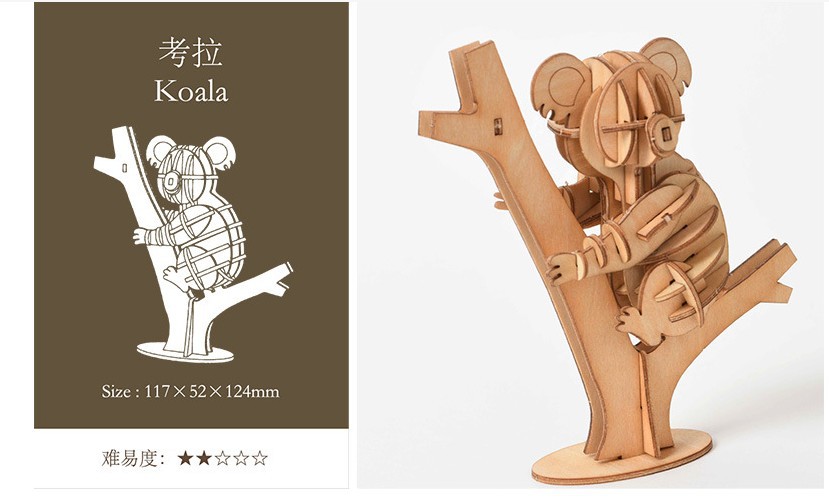The width and height of the screenshot is (829, 504).
Task: Click the brown product card background
Action: [x=191, y=215]
